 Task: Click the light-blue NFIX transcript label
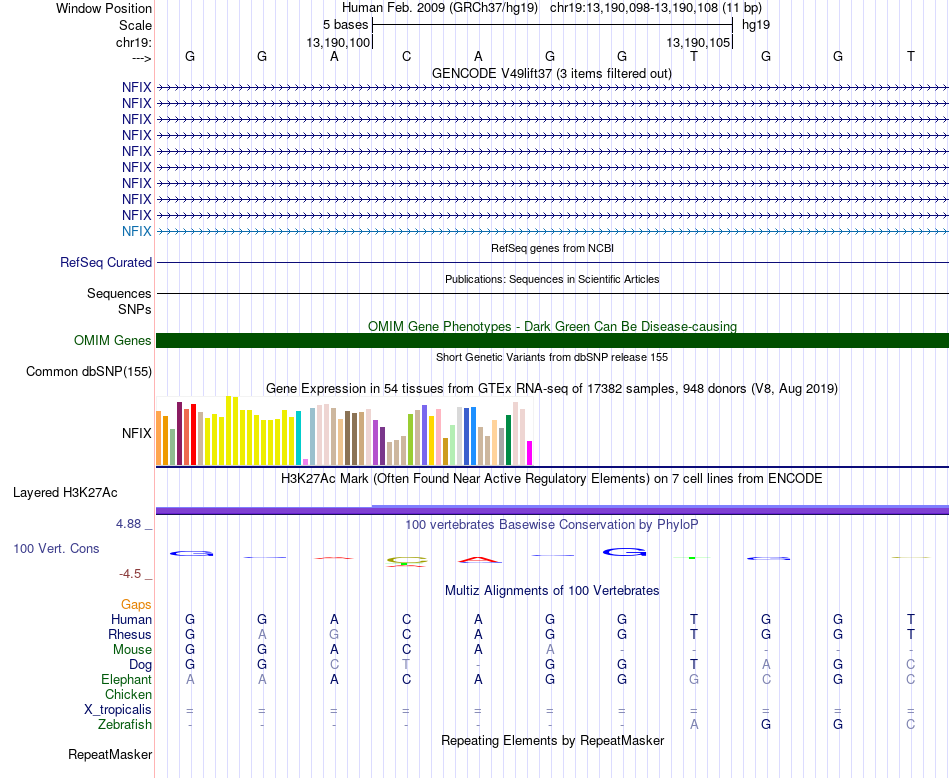pyautogui.click(x=136, y=231)
